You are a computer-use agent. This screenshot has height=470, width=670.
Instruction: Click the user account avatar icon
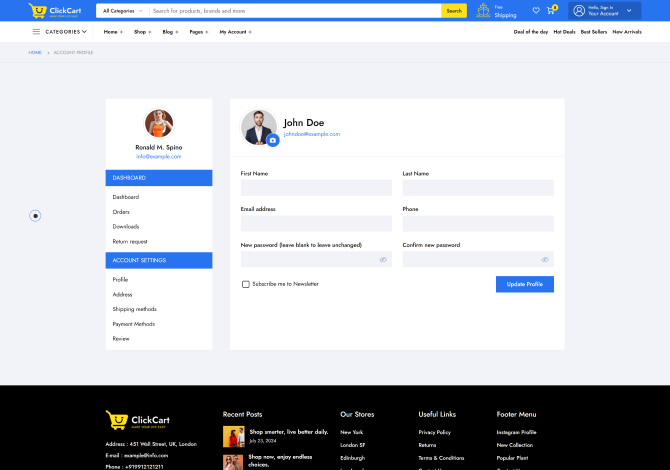(x=579, y=11)
